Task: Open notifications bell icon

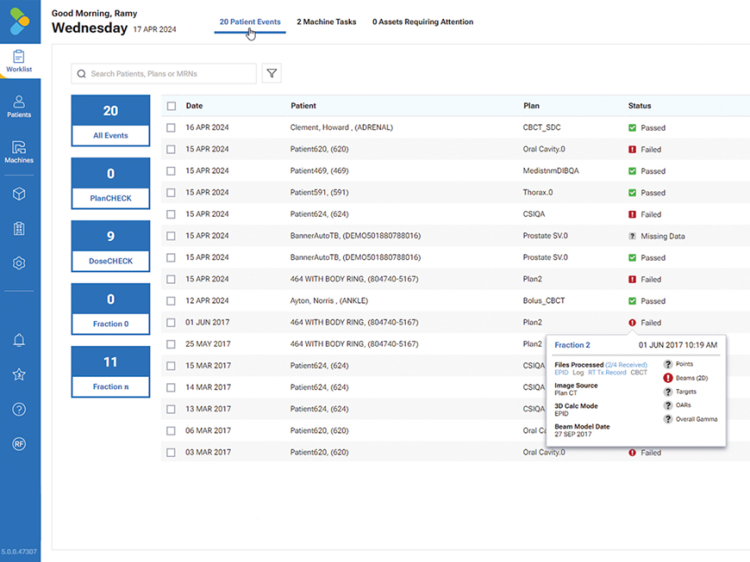Action: (x=19, y=340)
